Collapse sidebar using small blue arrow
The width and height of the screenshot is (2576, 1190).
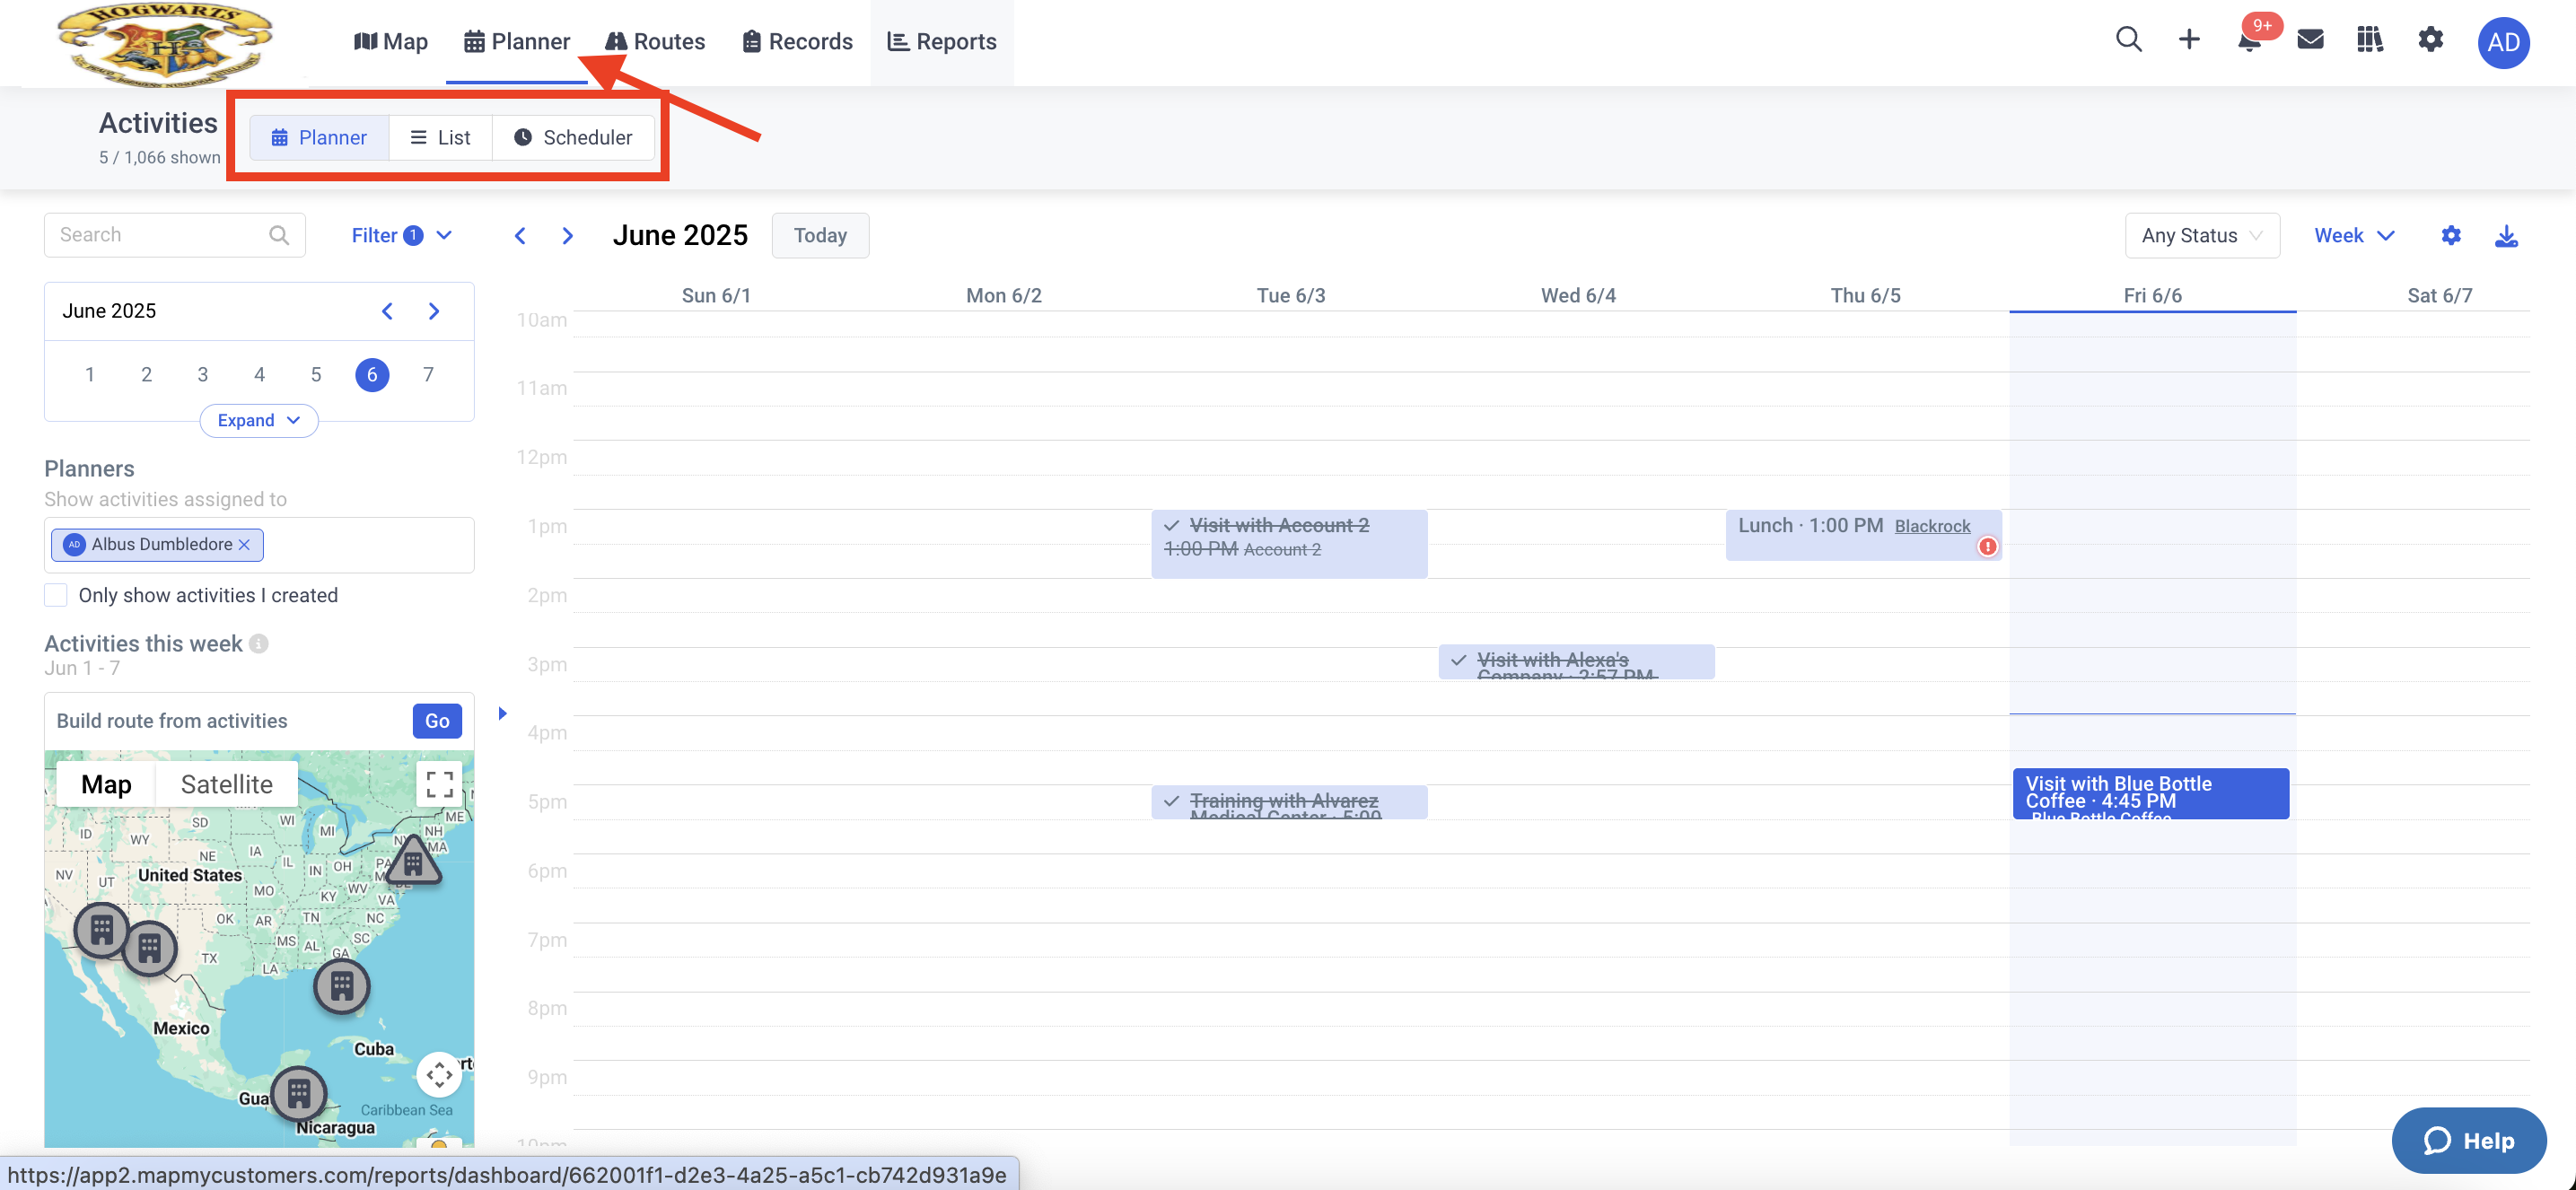(x=502, y=713)
